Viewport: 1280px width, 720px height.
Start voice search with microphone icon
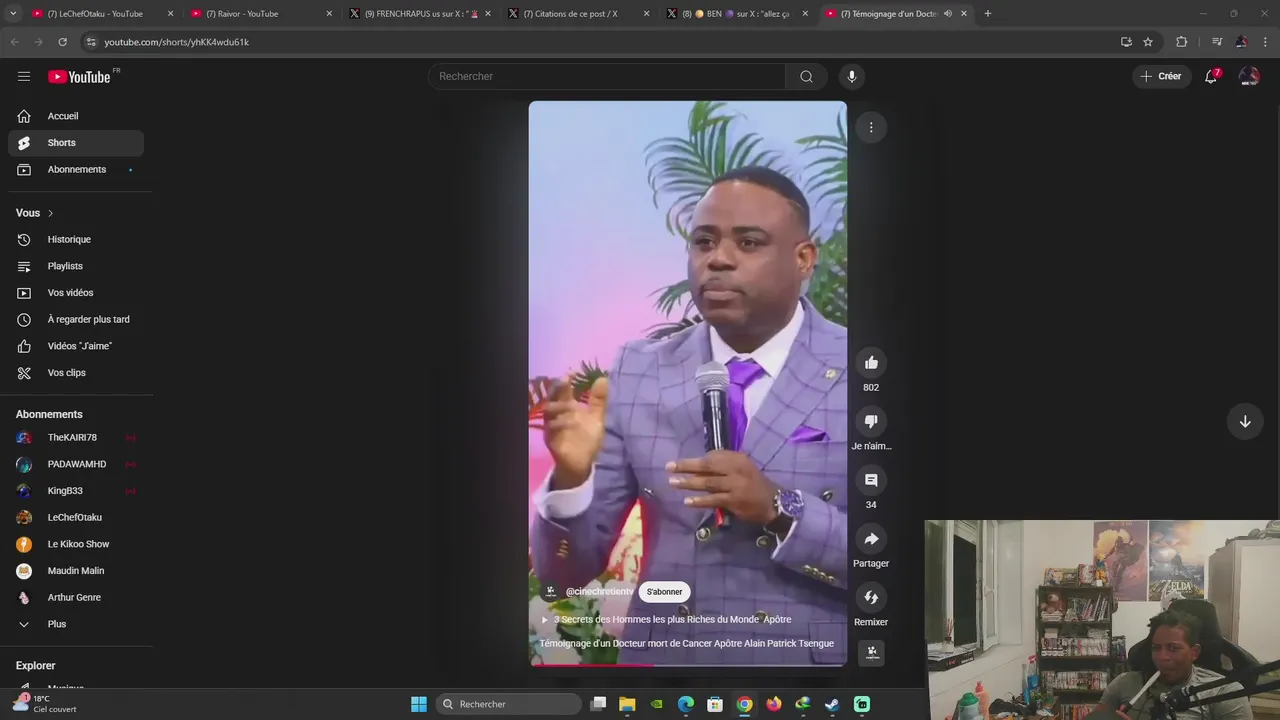click(852, 77)
